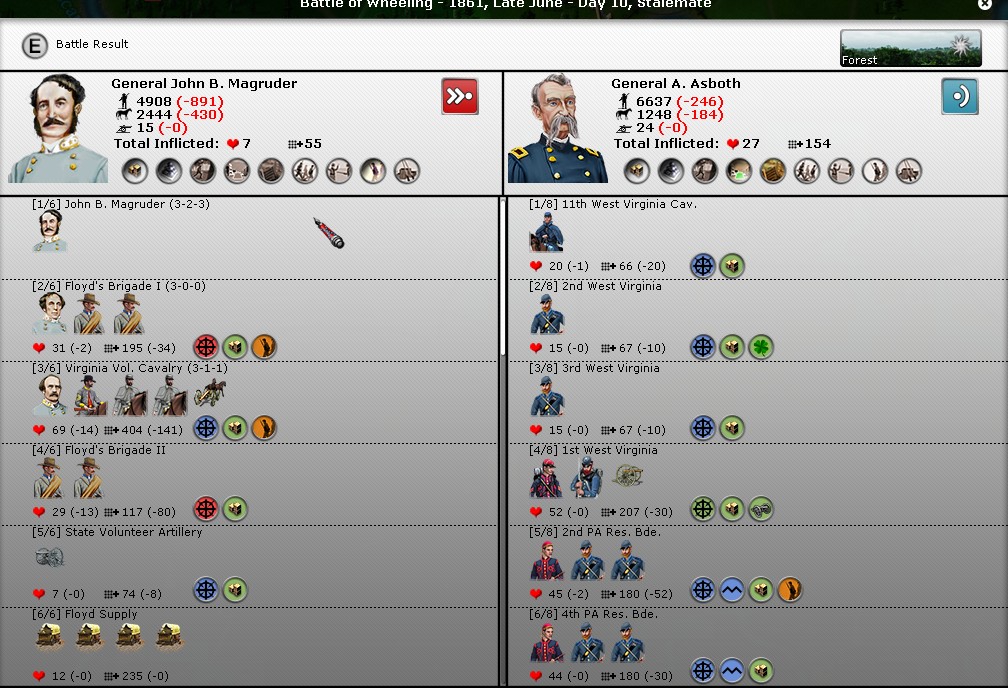The height and width of the screenshot is (688, 1008).
Task: Click the first round ability icon under Magruder's totals
Action: (135, 171)
